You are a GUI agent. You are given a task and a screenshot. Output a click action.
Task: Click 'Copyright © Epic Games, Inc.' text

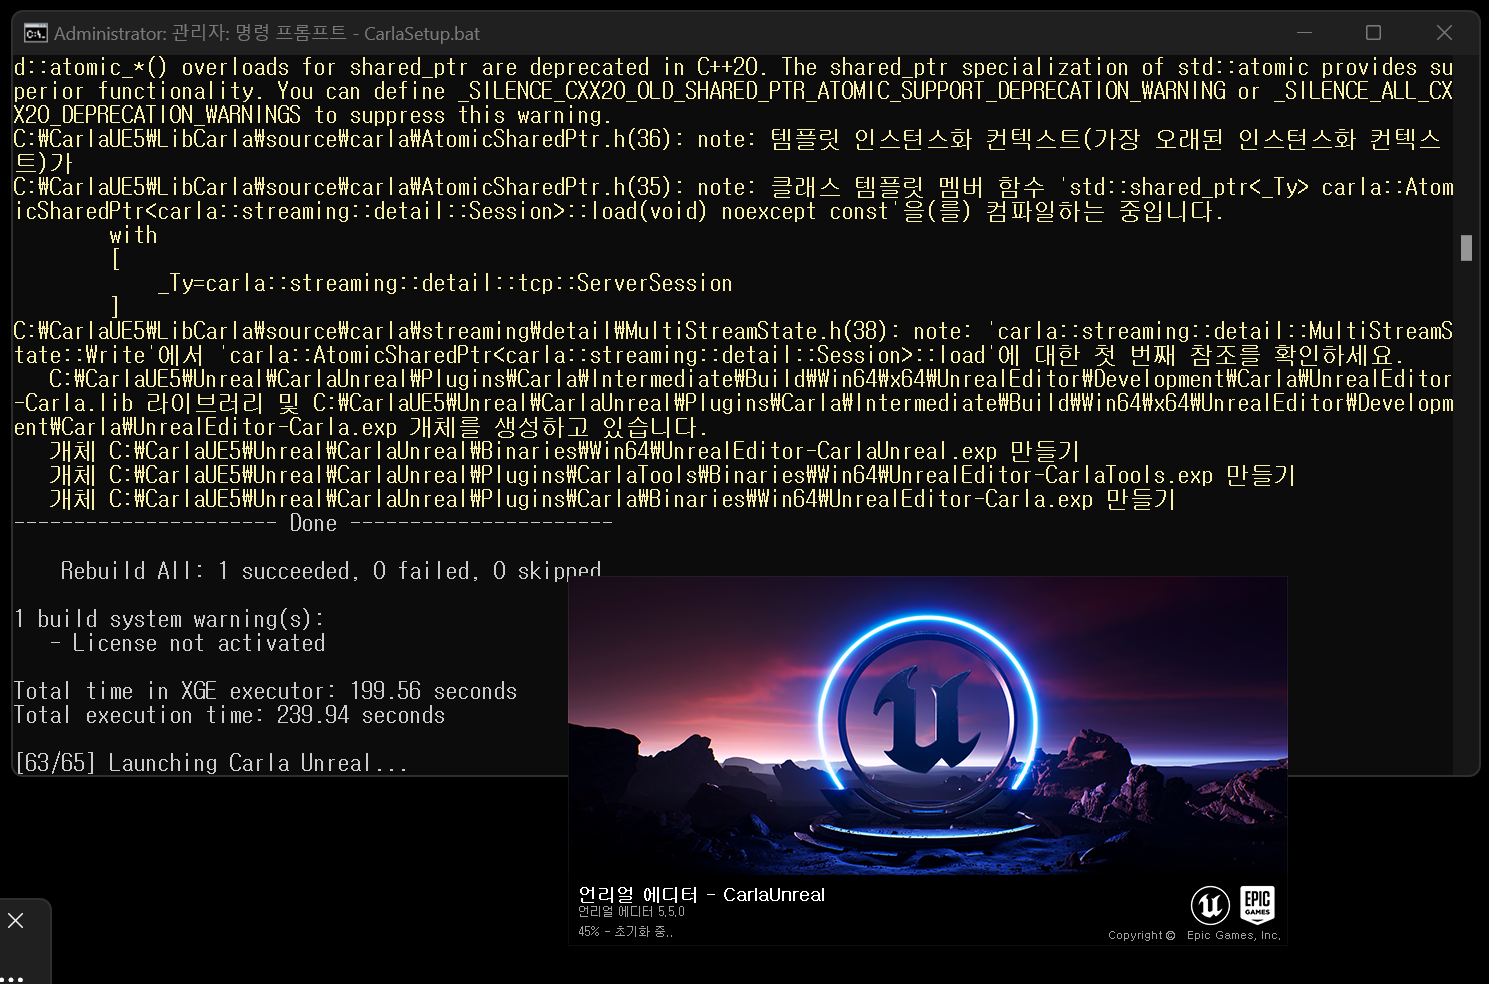(x=1194, y=935)
